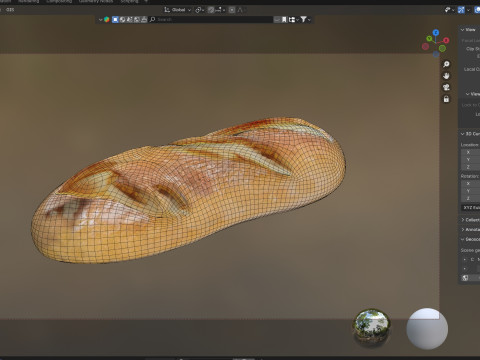This screenshot has height=360, width=480.
Task: Open the funnel filter dropdown
Action: coord(305,20)
